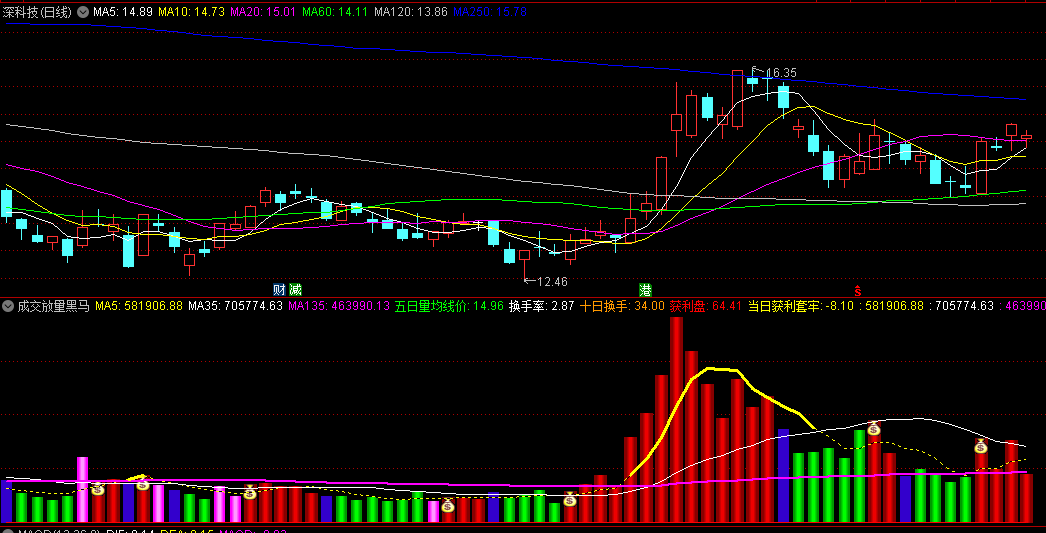Screen dimensions: 1046x533
Task: Click the green 港 marker icon
Action: tap(645, 290)
